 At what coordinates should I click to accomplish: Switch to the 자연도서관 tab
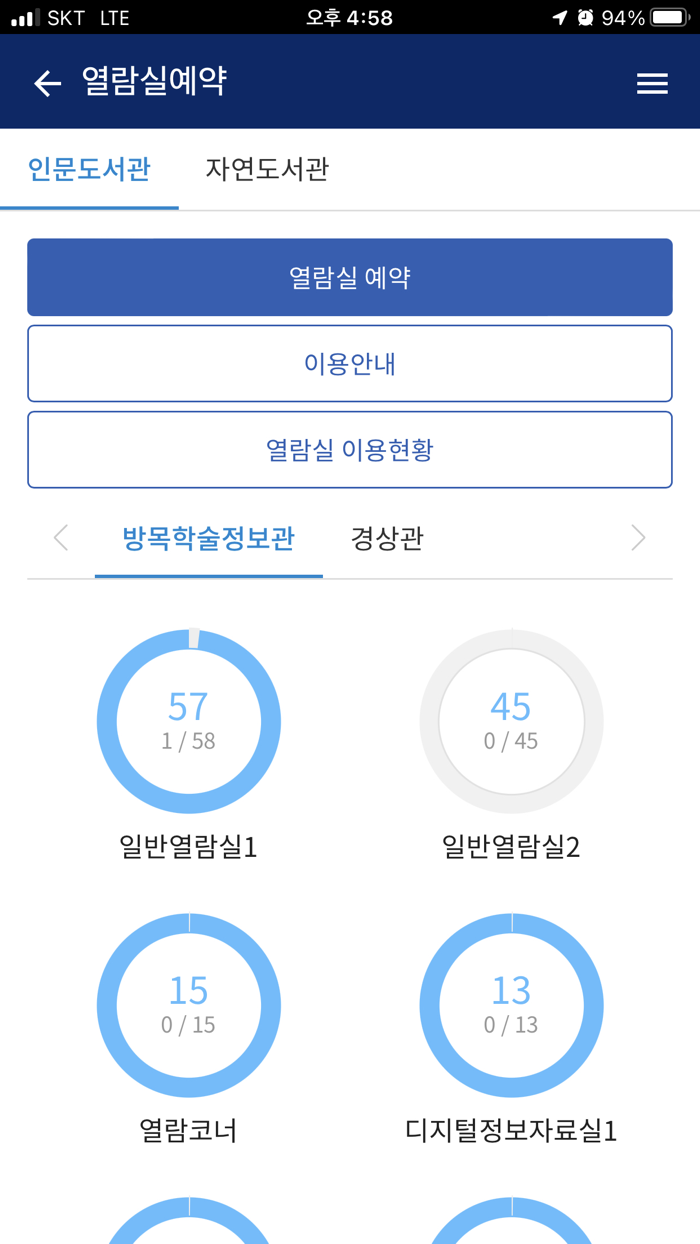click(265, 170)
